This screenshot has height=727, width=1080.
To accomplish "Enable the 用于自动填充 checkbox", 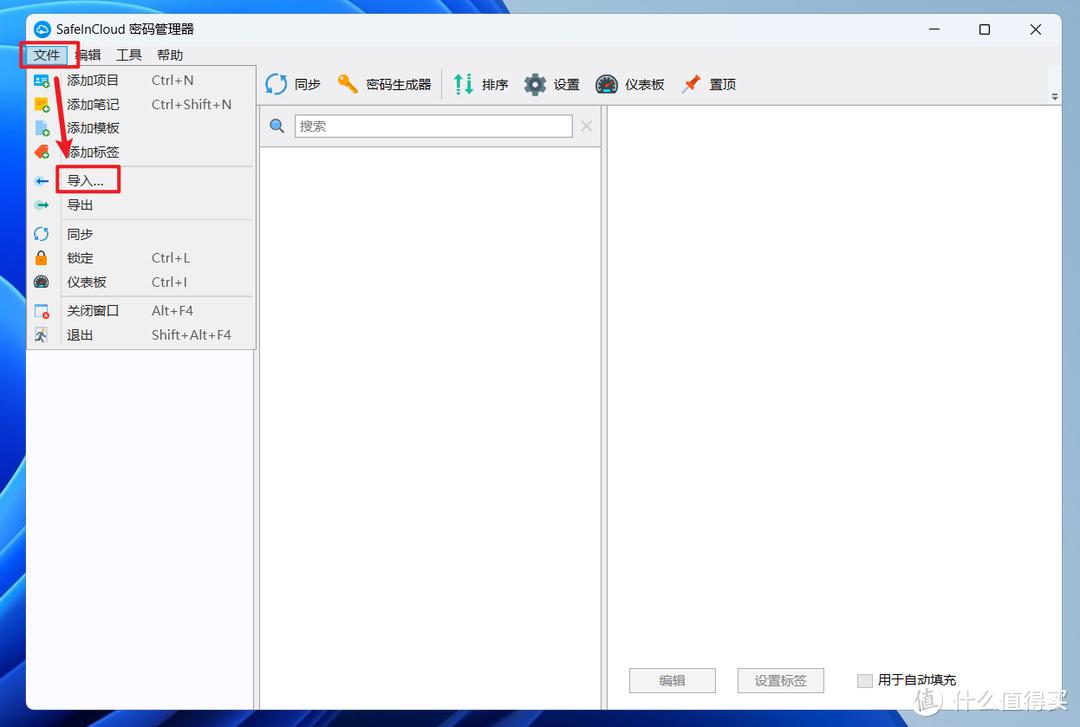I will [865, 681].
